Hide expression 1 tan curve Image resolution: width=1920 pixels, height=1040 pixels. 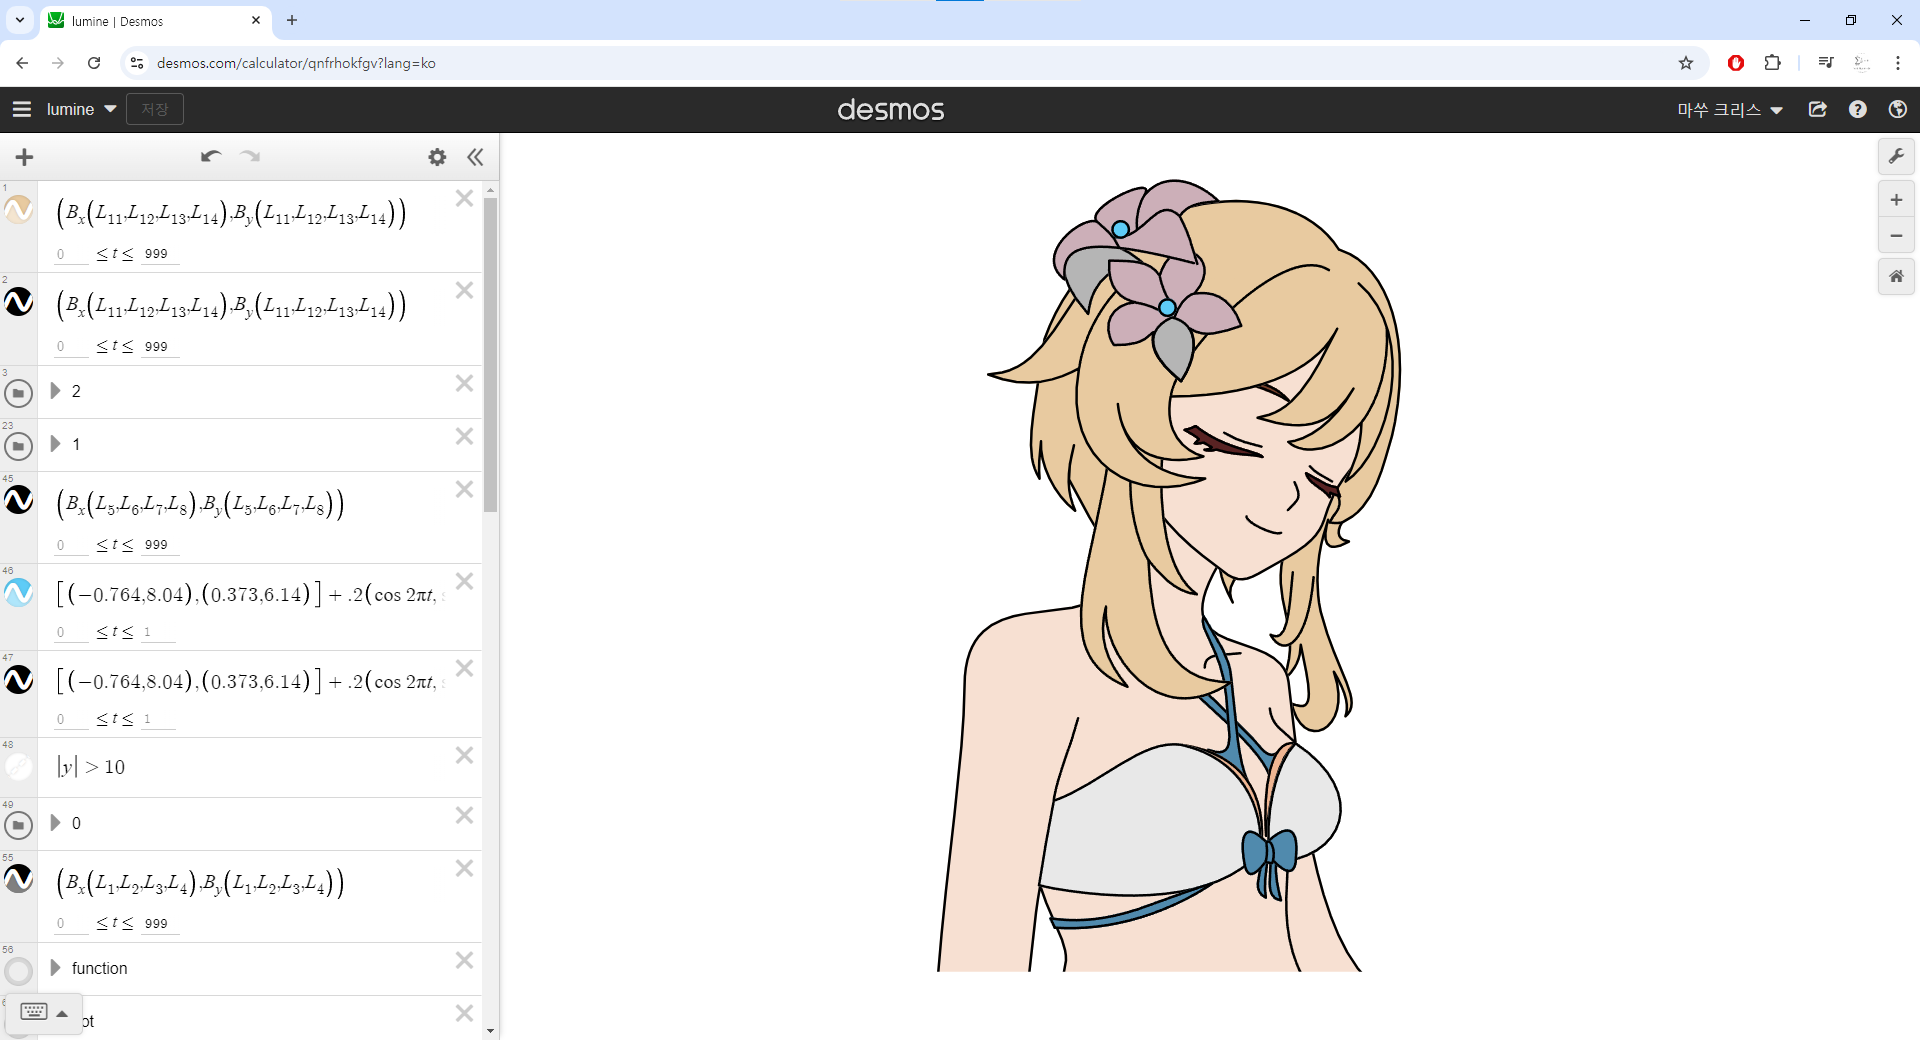pyautogui.click(x=19, y=210)
